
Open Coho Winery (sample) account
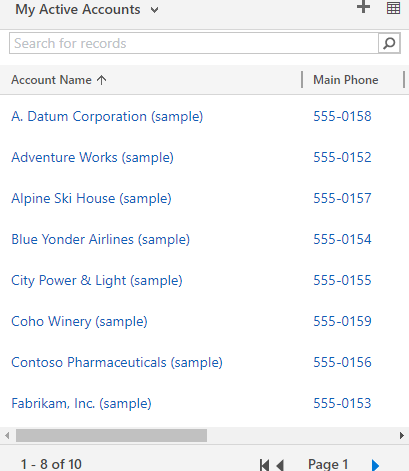coord(79,322)
